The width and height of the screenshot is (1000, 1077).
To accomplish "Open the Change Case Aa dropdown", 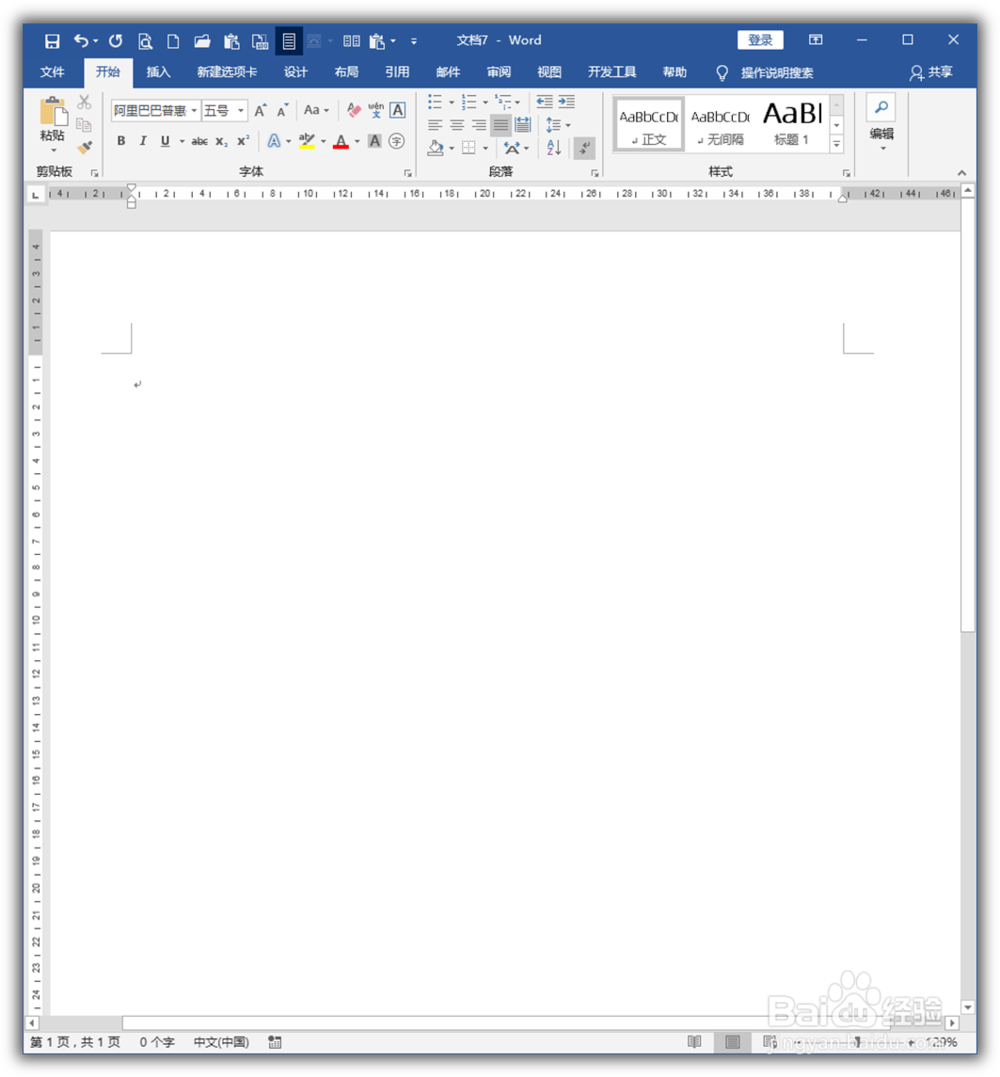I will click(316, 110).
